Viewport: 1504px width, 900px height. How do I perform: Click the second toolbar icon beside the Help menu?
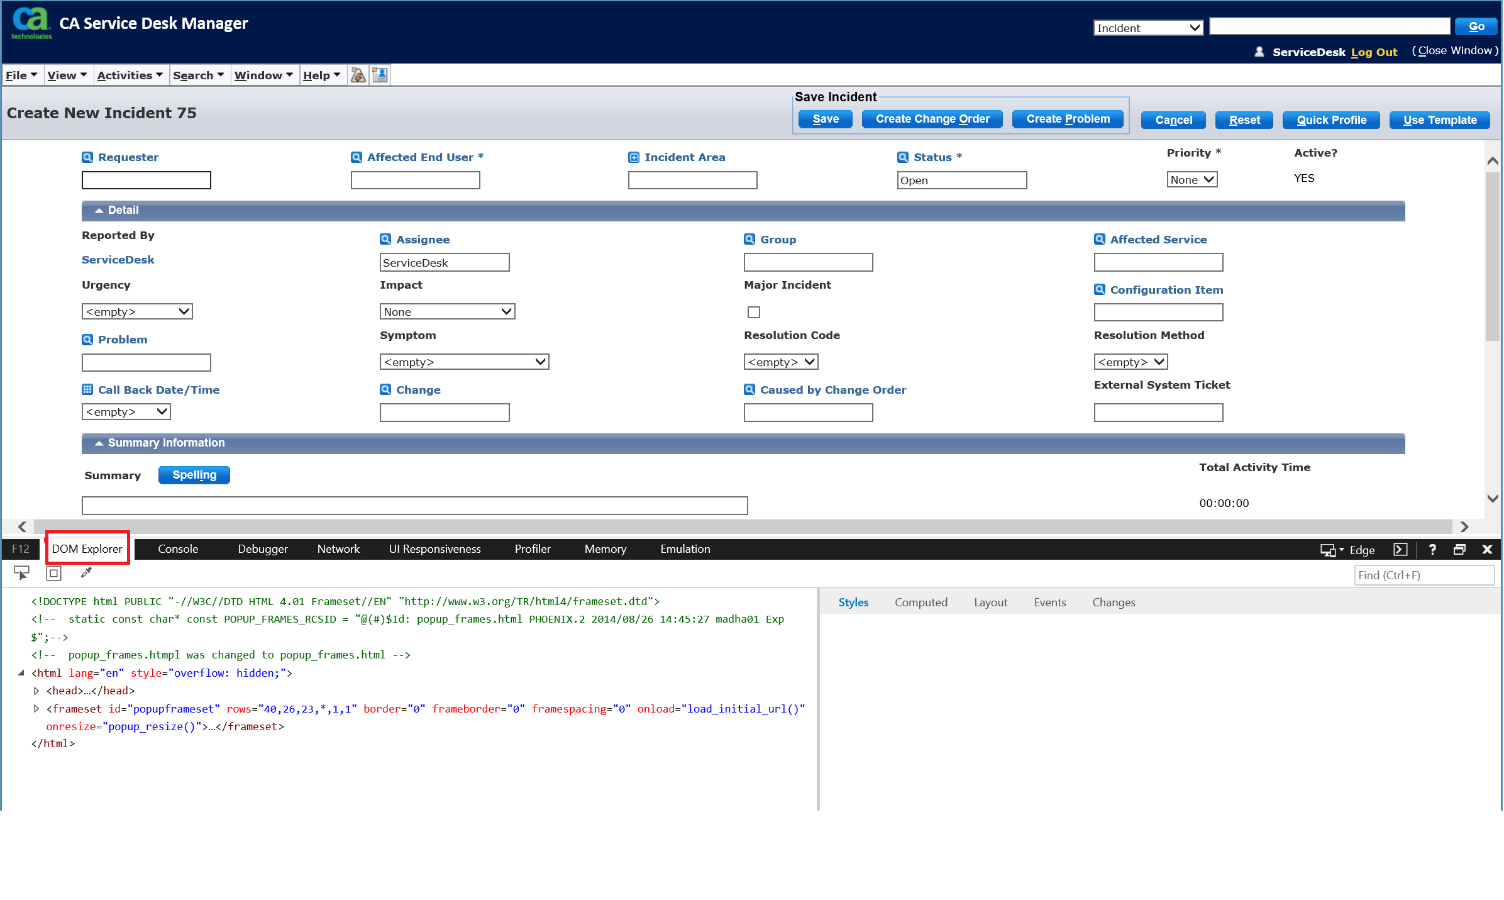click(380, 75)
